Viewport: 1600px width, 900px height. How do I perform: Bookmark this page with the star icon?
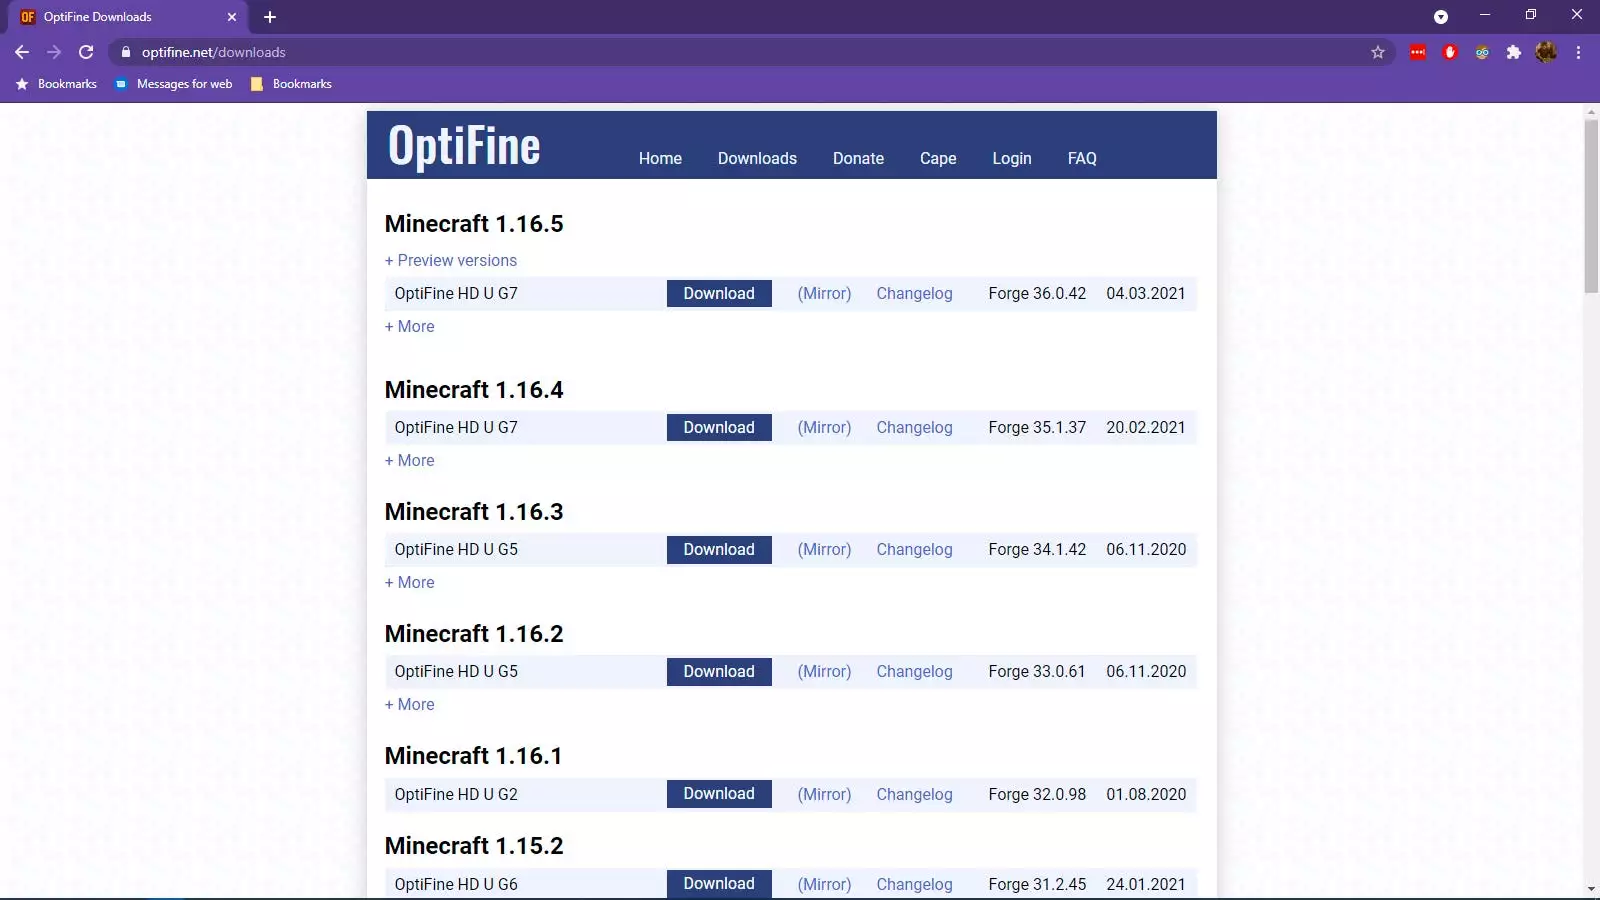(1378, 52)
